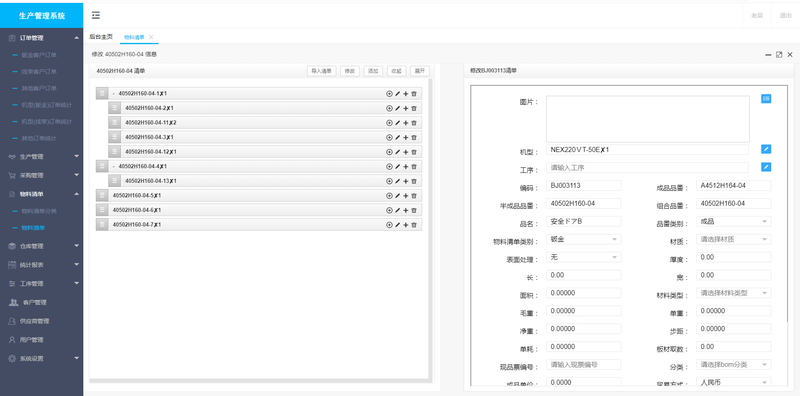This screenshot has height=396, width=800.
Task: Click drag handle of row 40502H160-04-5
Action: (102, 195)
